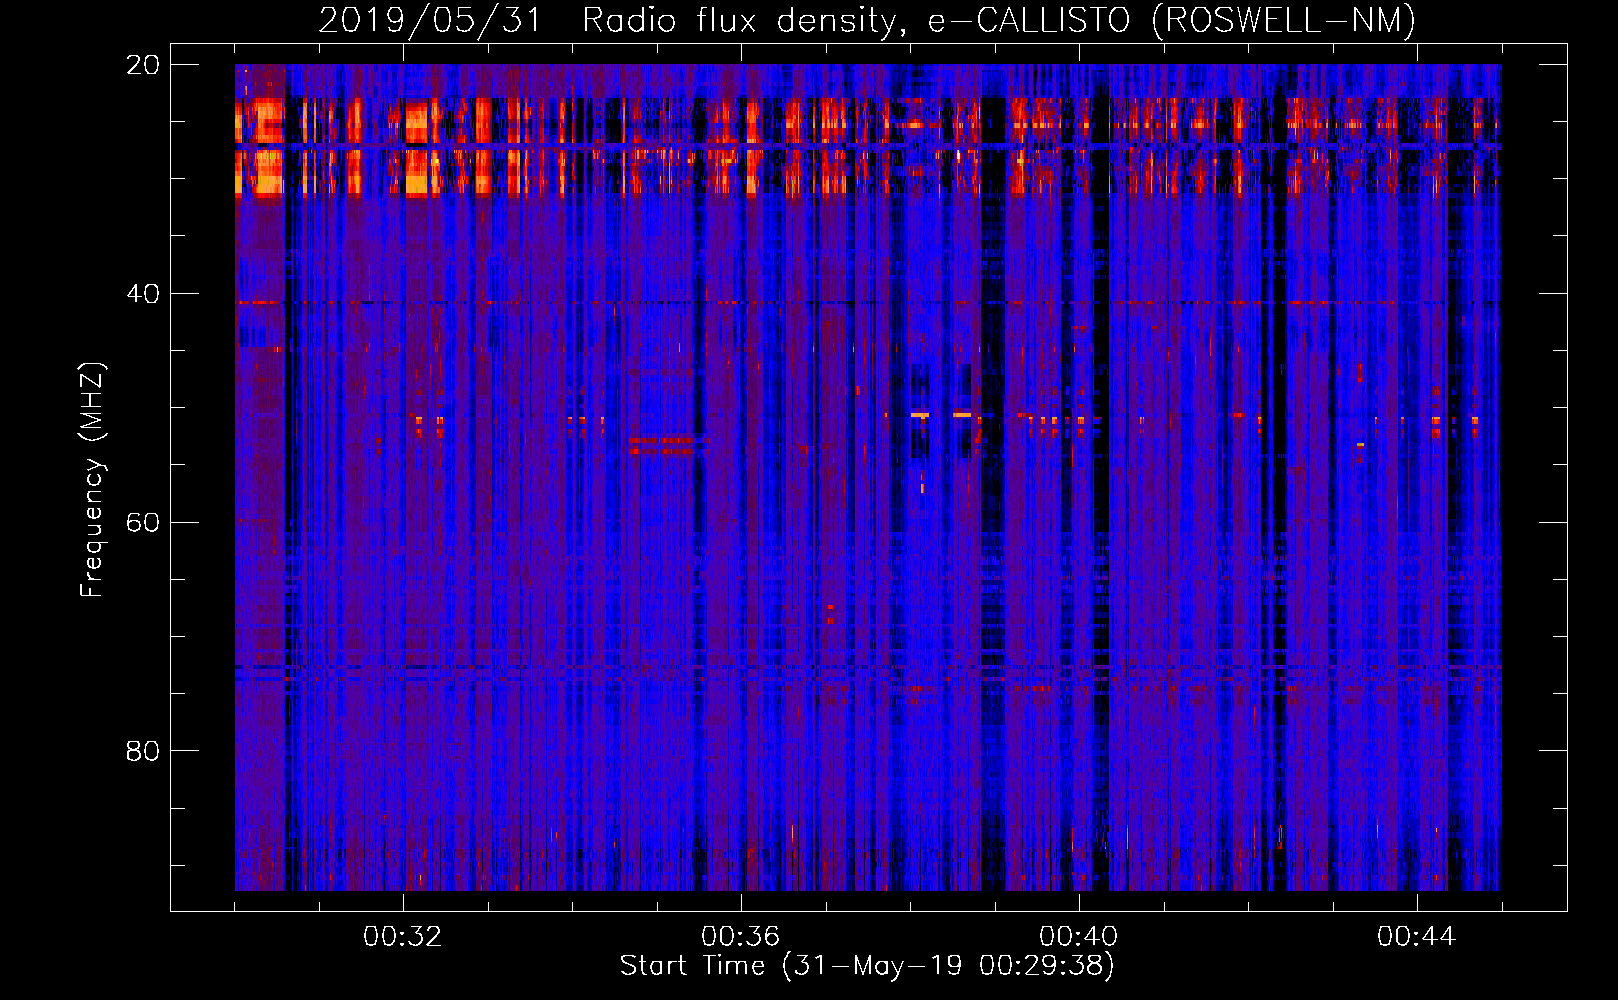Click the frequency tick label '60'
Viewport: 1618px width, 1000px height.
tap(143, 523)
